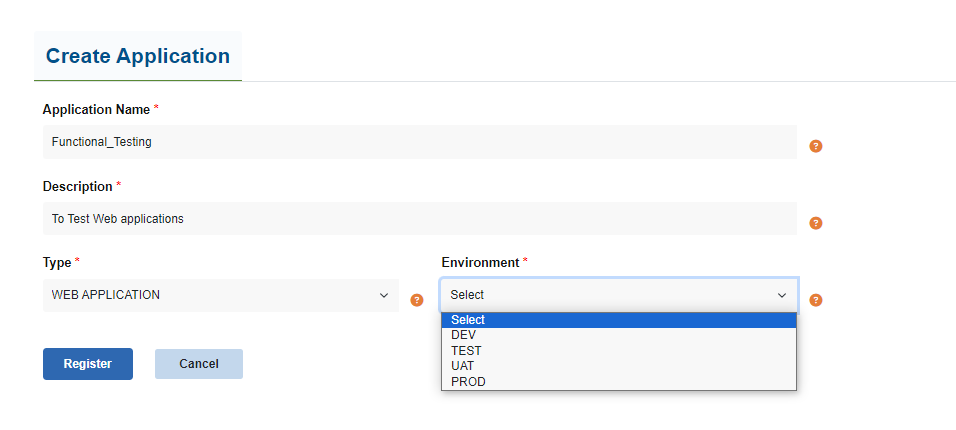
Task: Select the highlighted 'Select' placeholder option
Action: (x=468, y=320)
